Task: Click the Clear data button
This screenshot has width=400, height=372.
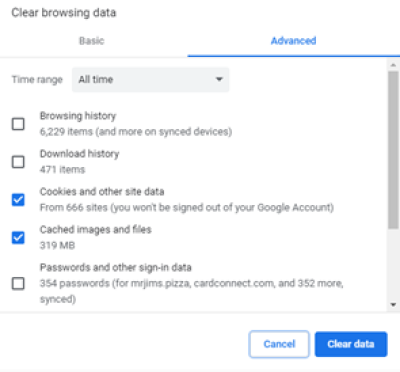Action: click(351, 344)
